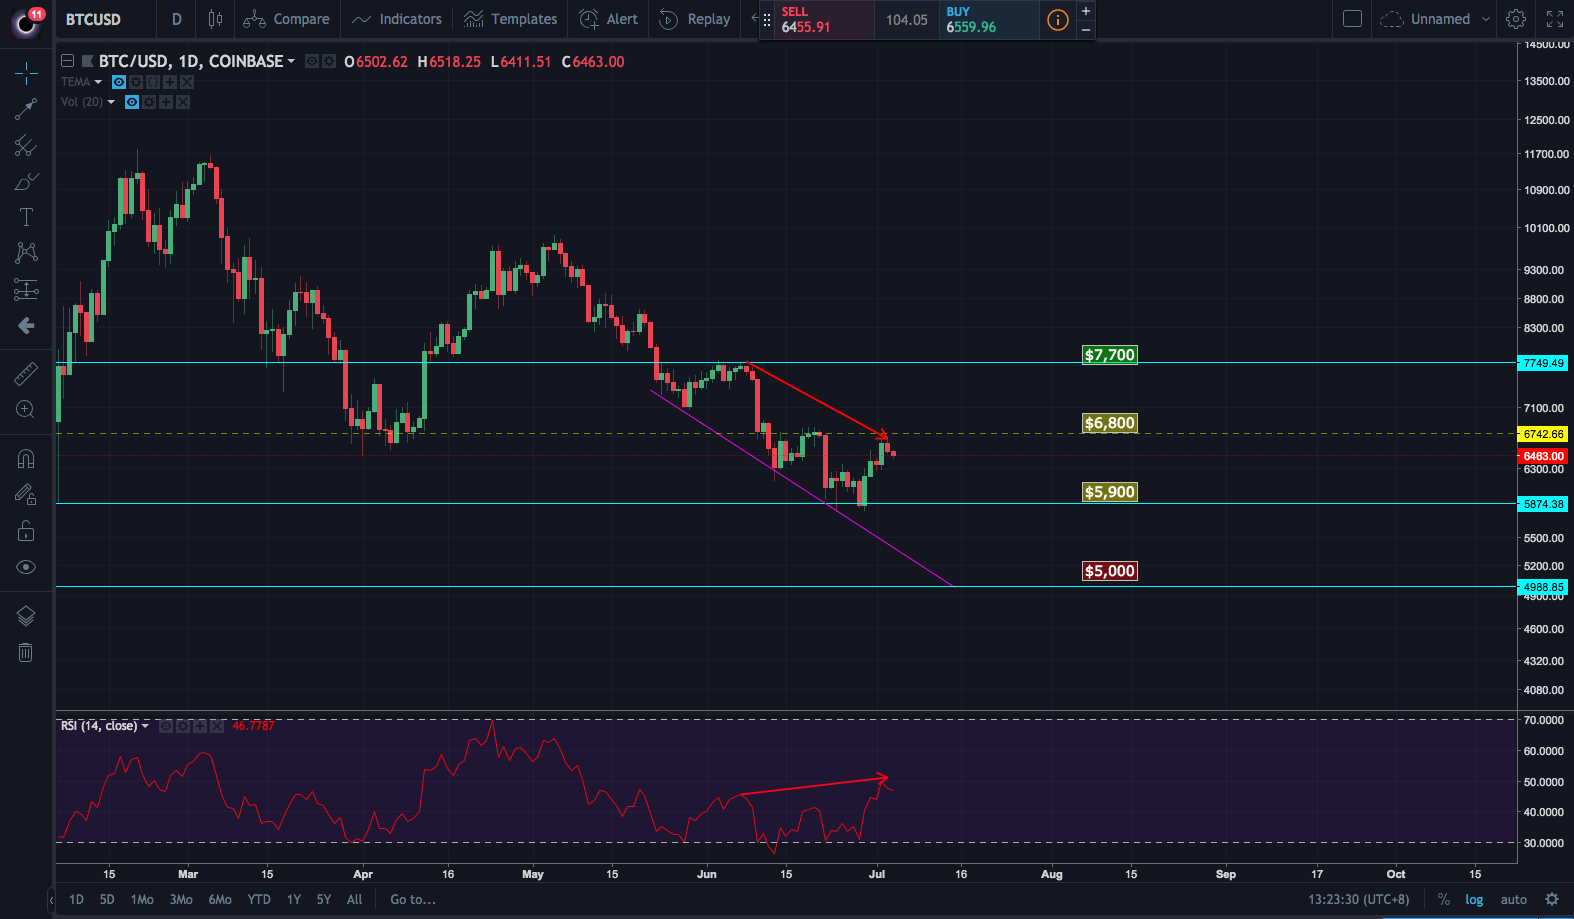1574x919 pixels.
Task: Toggle lock all drawing tools
Action: click(26, 530)
